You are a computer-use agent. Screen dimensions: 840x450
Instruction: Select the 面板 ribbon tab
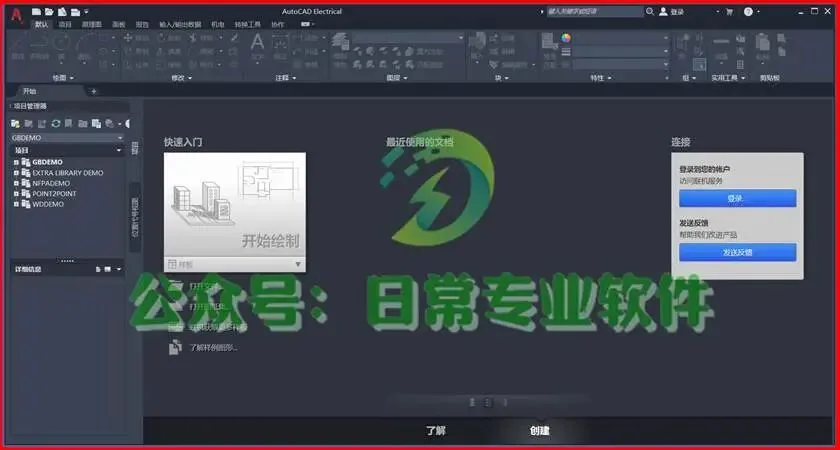(x=118, y=24)
